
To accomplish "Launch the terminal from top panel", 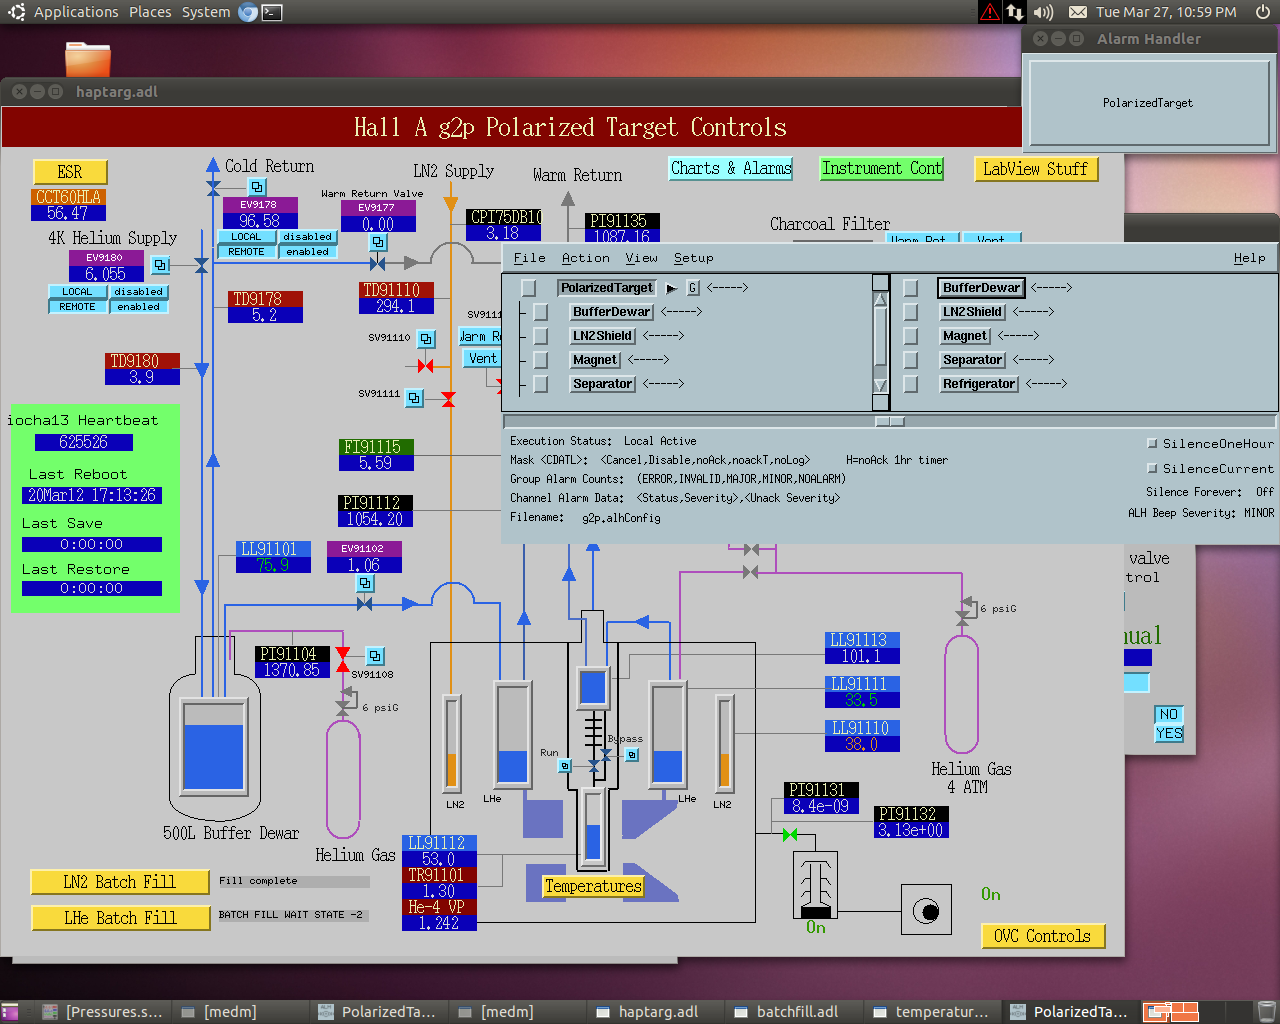I will click(272, 12).
